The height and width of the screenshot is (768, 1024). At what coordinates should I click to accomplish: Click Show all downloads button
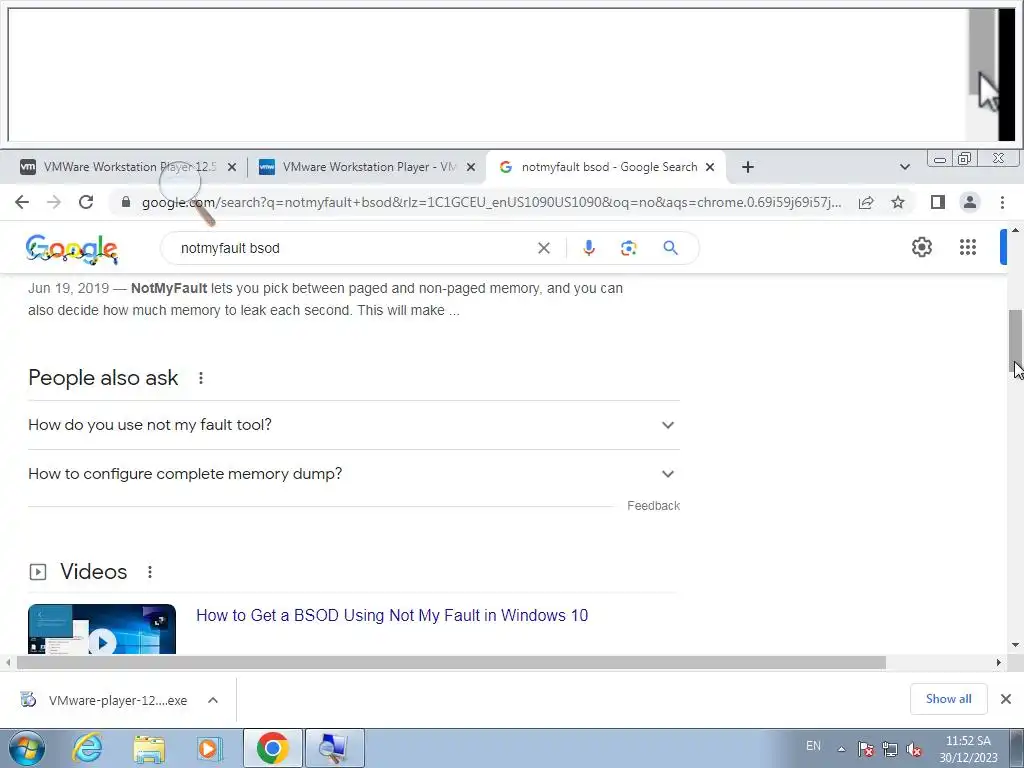click(x=948, y=699)
